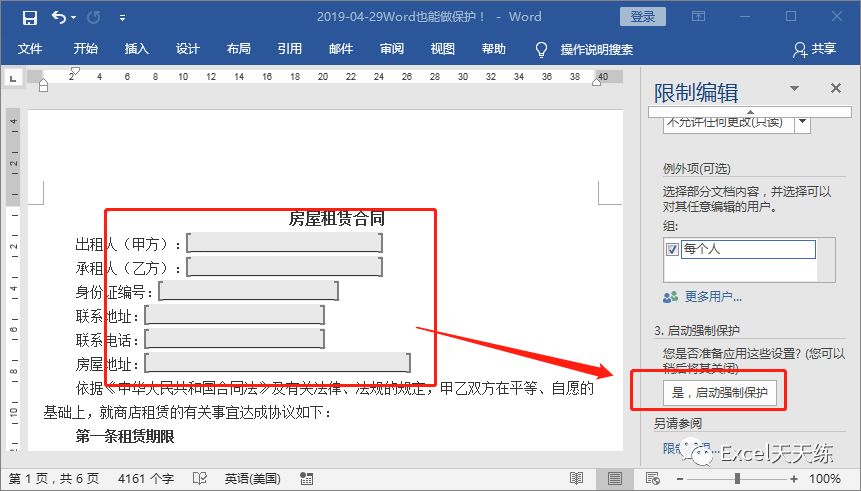
Task: Click the 身份证编号 input field
Action: 248,291
